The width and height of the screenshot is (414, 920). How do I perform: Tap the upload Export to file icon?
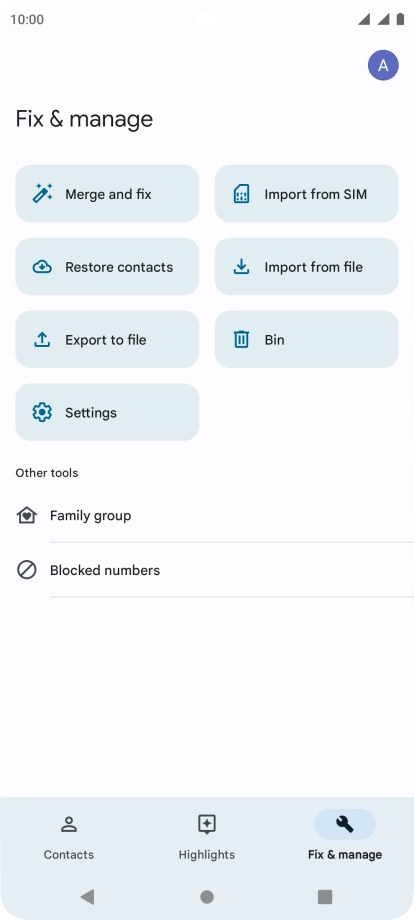pyautogui.click(x=42, y=340)
